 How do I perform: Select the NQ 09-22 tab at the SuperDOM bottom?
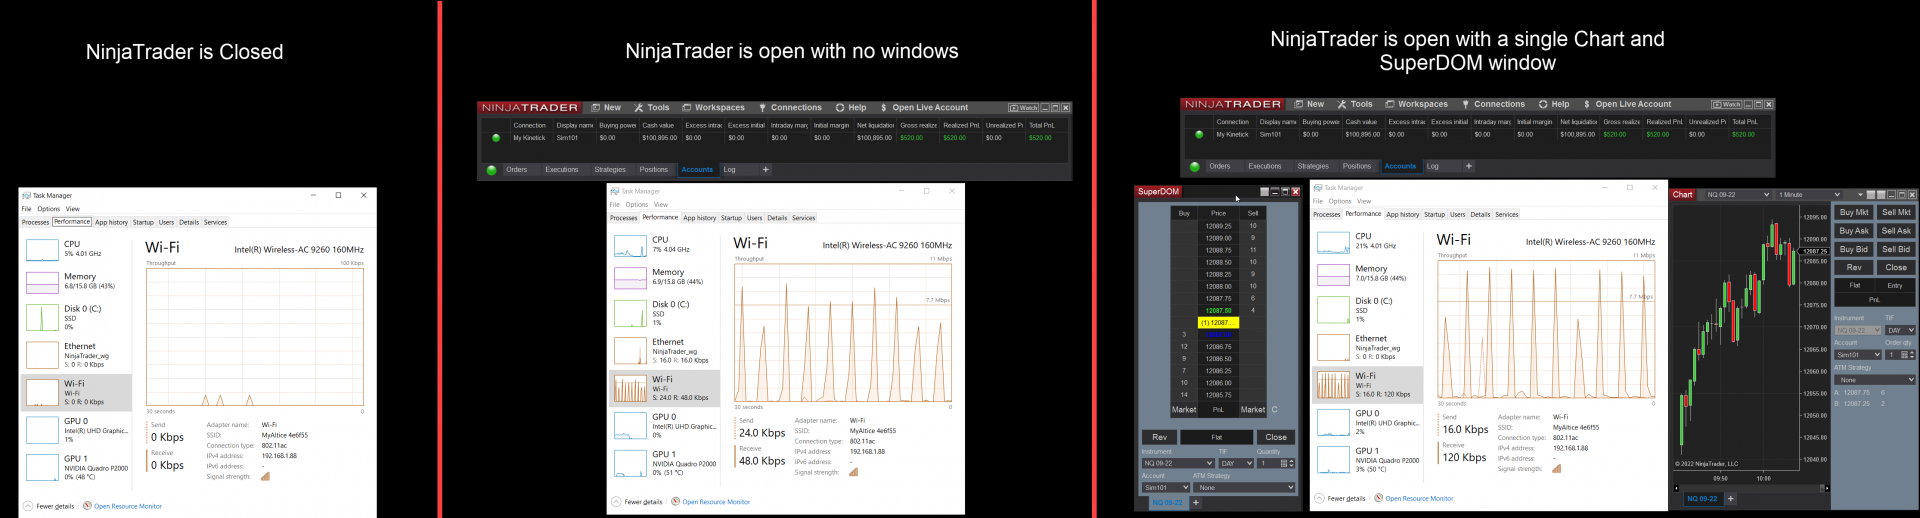pos(1167,502)
